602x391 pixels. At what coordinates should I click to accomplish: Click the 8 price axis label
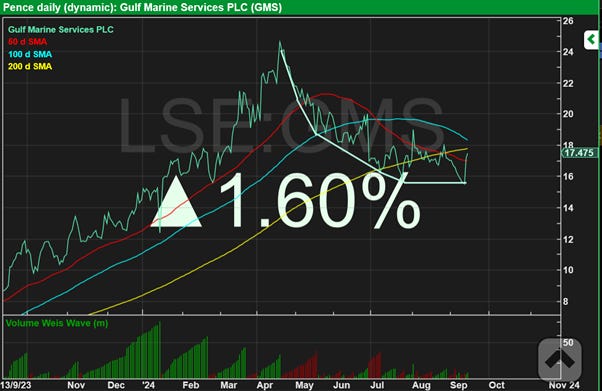(x=566, y=302)
